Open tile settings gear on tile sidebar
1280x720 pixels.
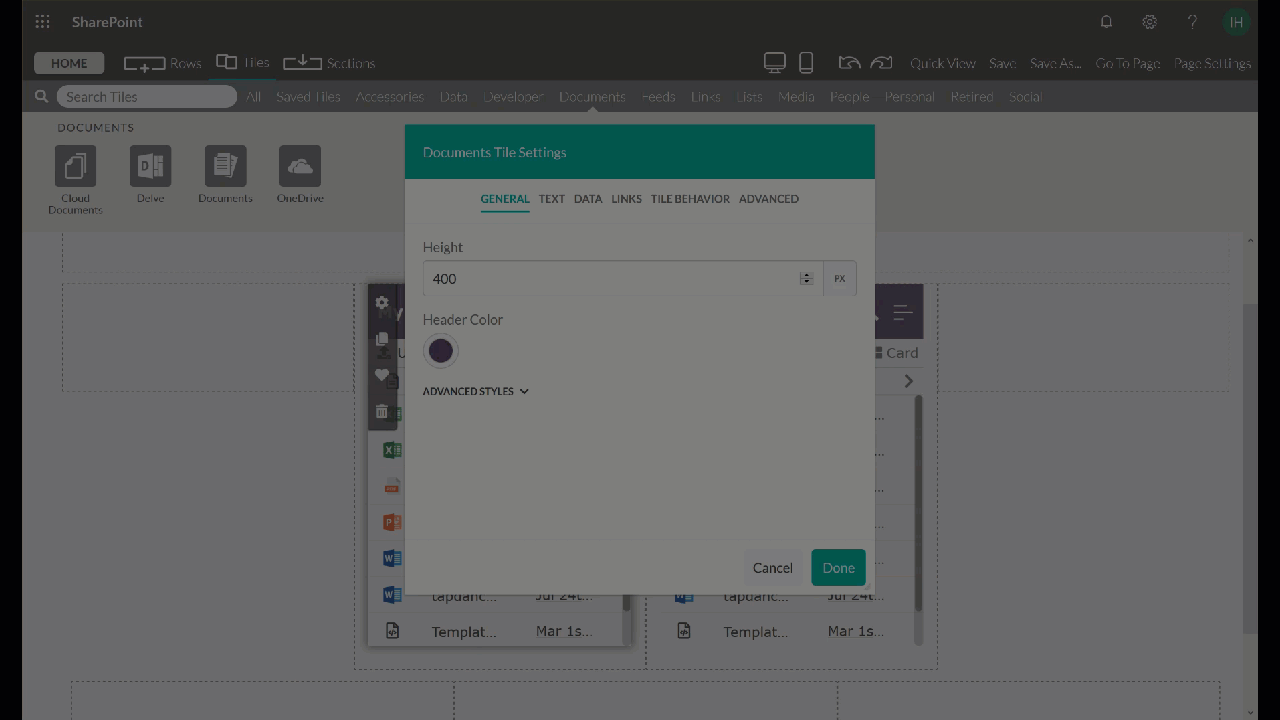(382, 303)
